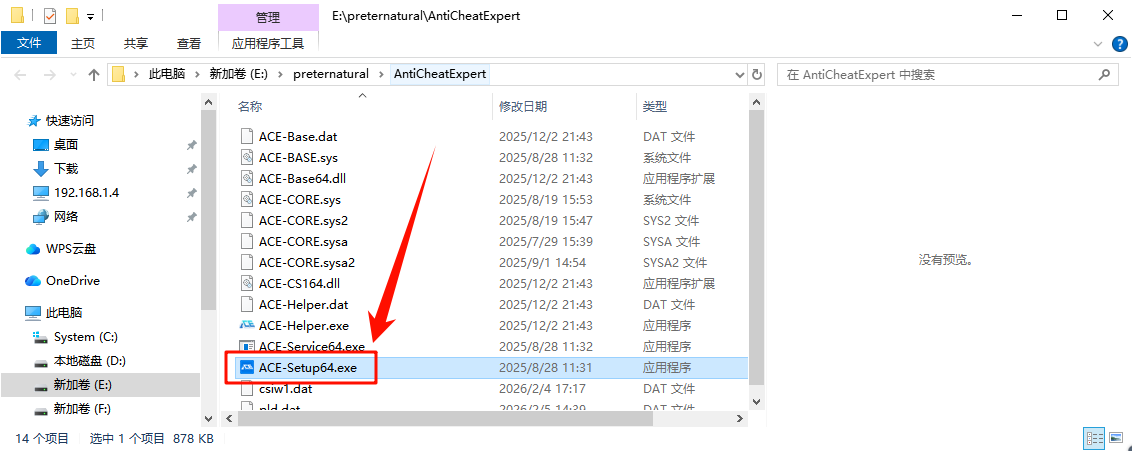Select the ACE-CORE.sysa2 file icon
This screenshot has height=451, width=1132.
point(247,263)
